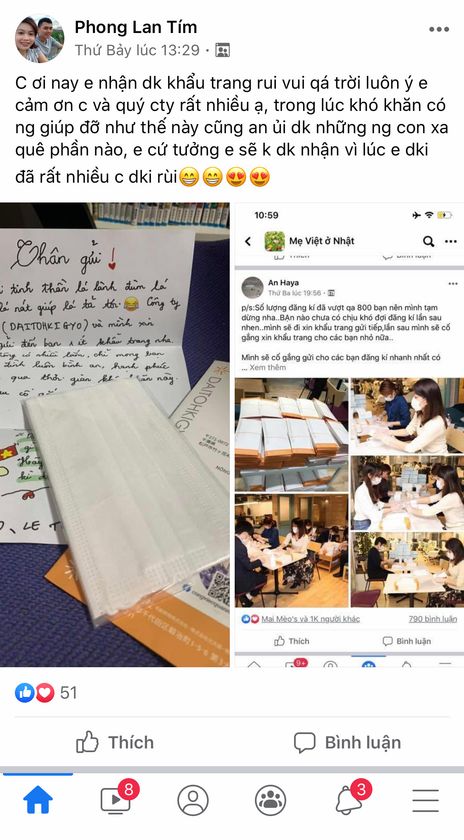
Task: Comment using the Bình luận button
Action: coord(347,742)
